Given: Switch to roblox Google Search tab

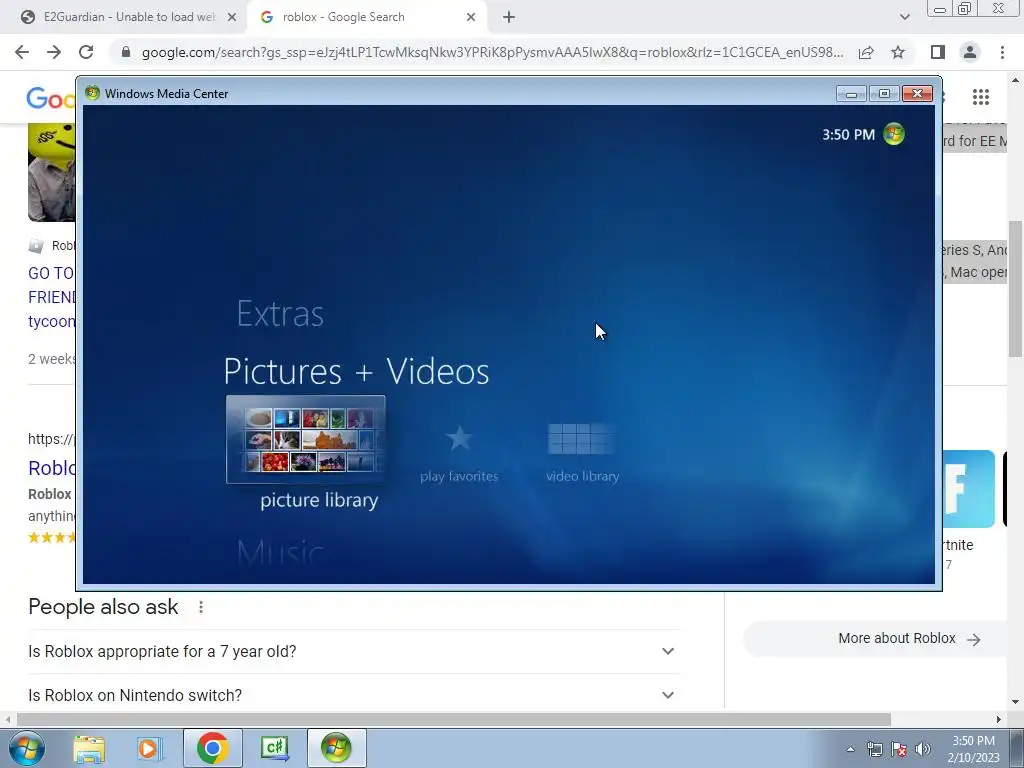Looking at the screenshot, I should pyautogui.click(x=366, y=17).
